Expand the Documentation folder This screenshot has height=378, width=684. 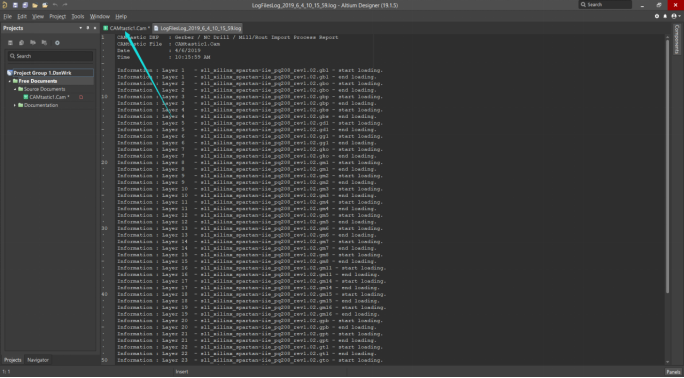point(15,105)
